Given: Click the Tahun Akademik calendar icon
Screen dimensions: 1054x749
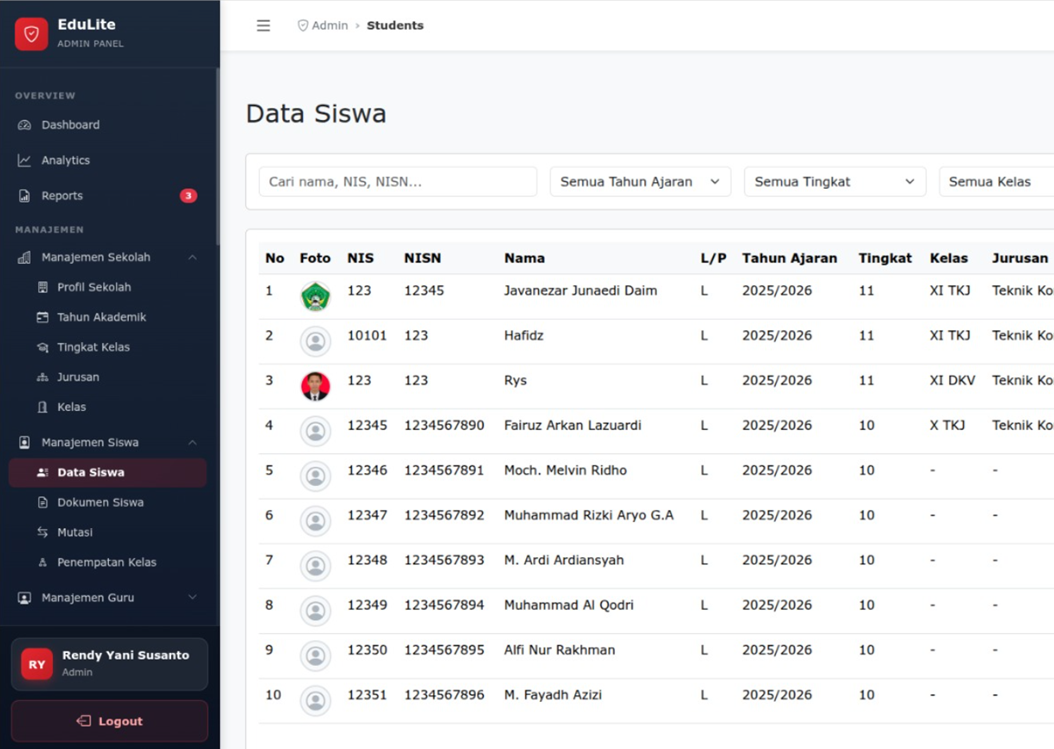Looking at the screenshot, I should 42,317.
